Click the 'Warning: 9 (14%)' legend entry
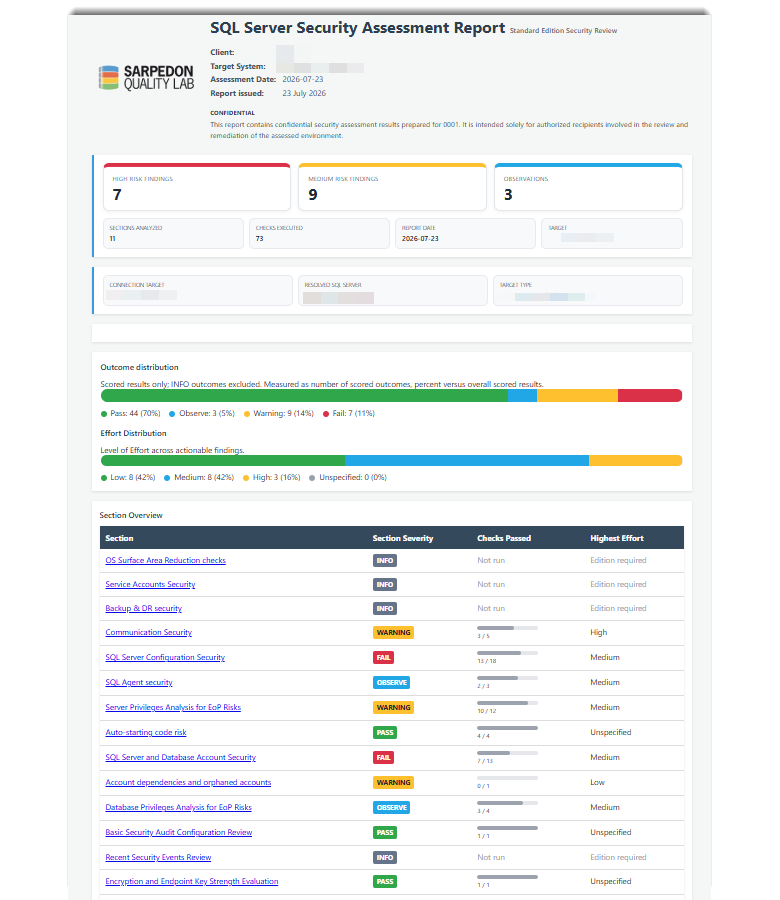This screenshot has height=900, width=780. 279,413
